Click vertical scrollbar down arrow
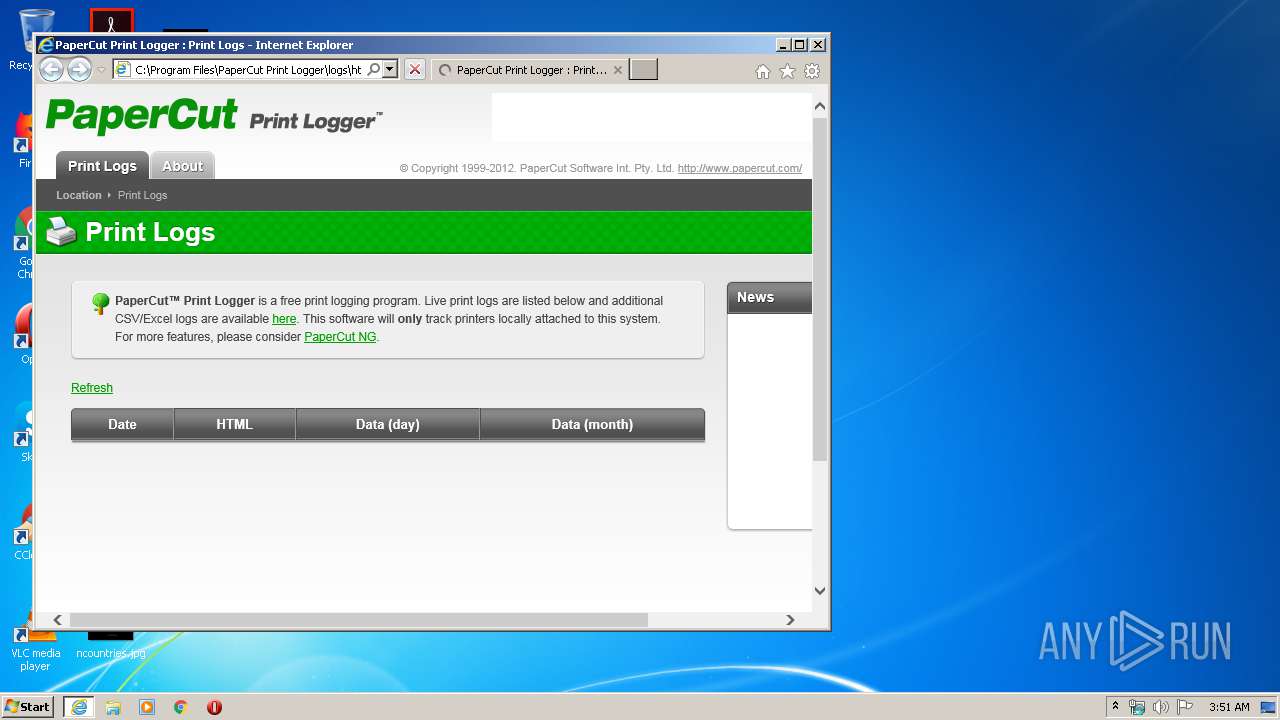 pyautogui.click(x=820, y=590)
